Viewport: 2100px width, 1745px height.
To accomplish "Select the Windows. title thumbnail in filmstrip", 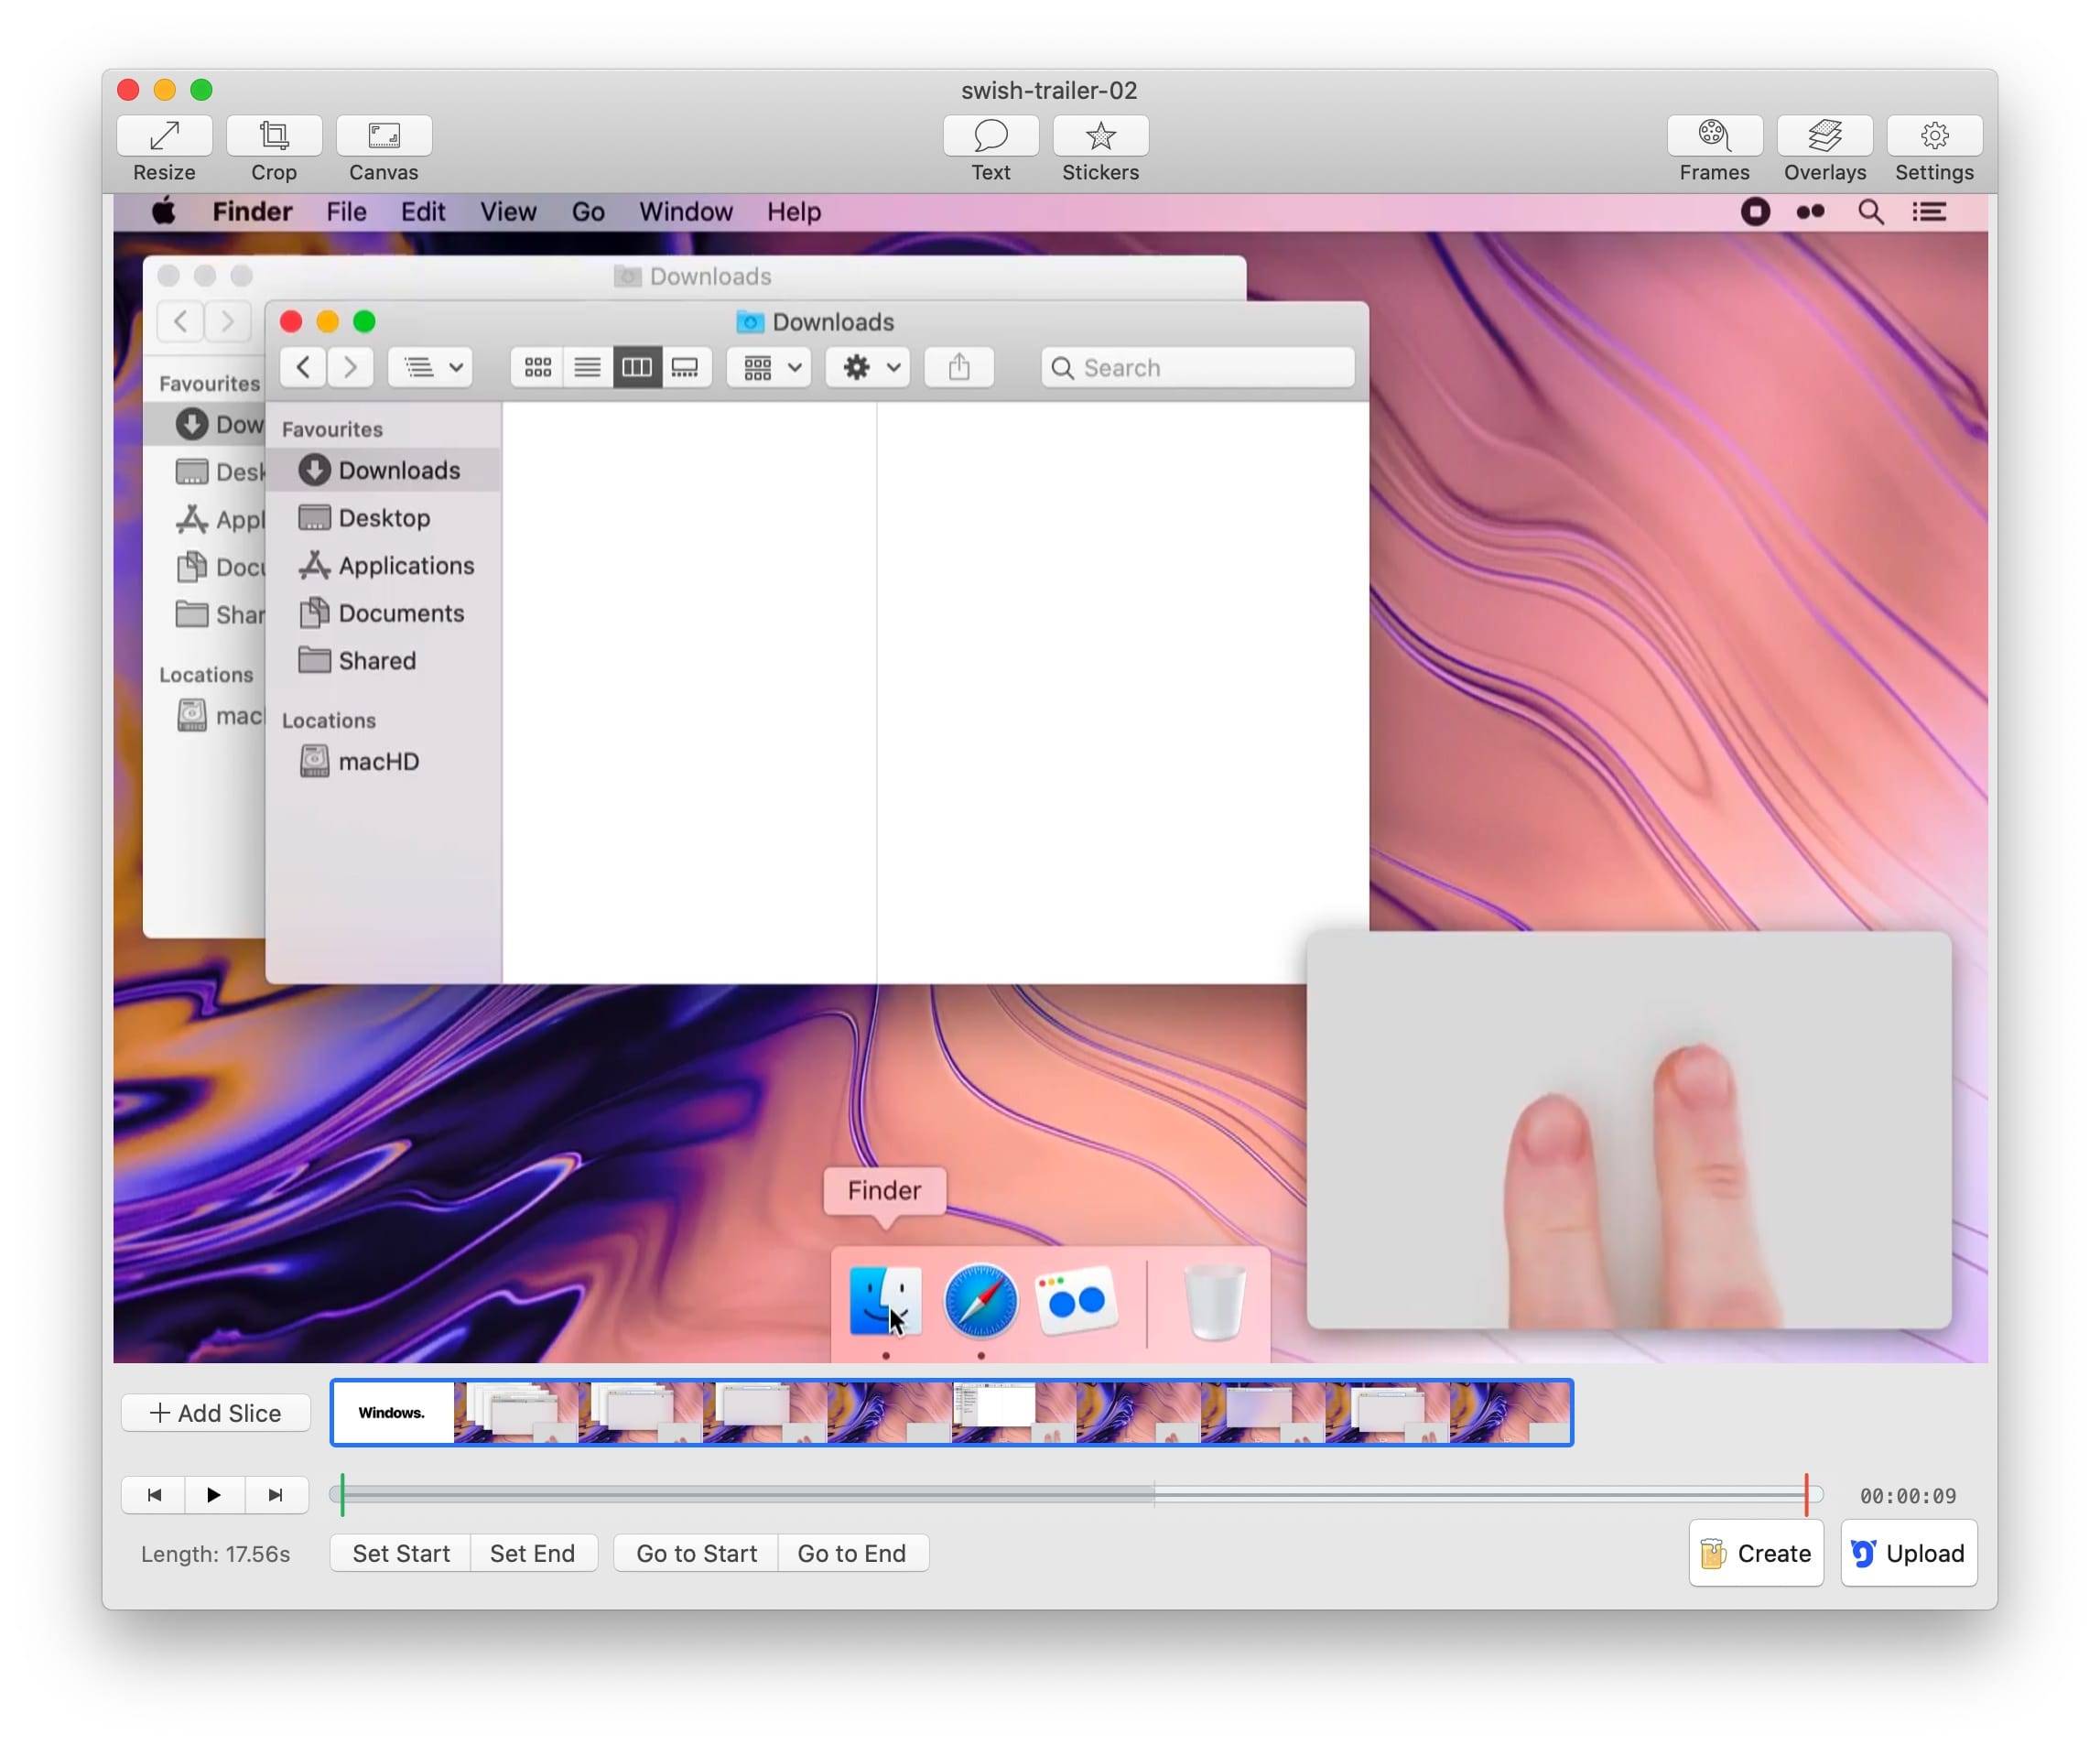I will (x=393, y=1413).
